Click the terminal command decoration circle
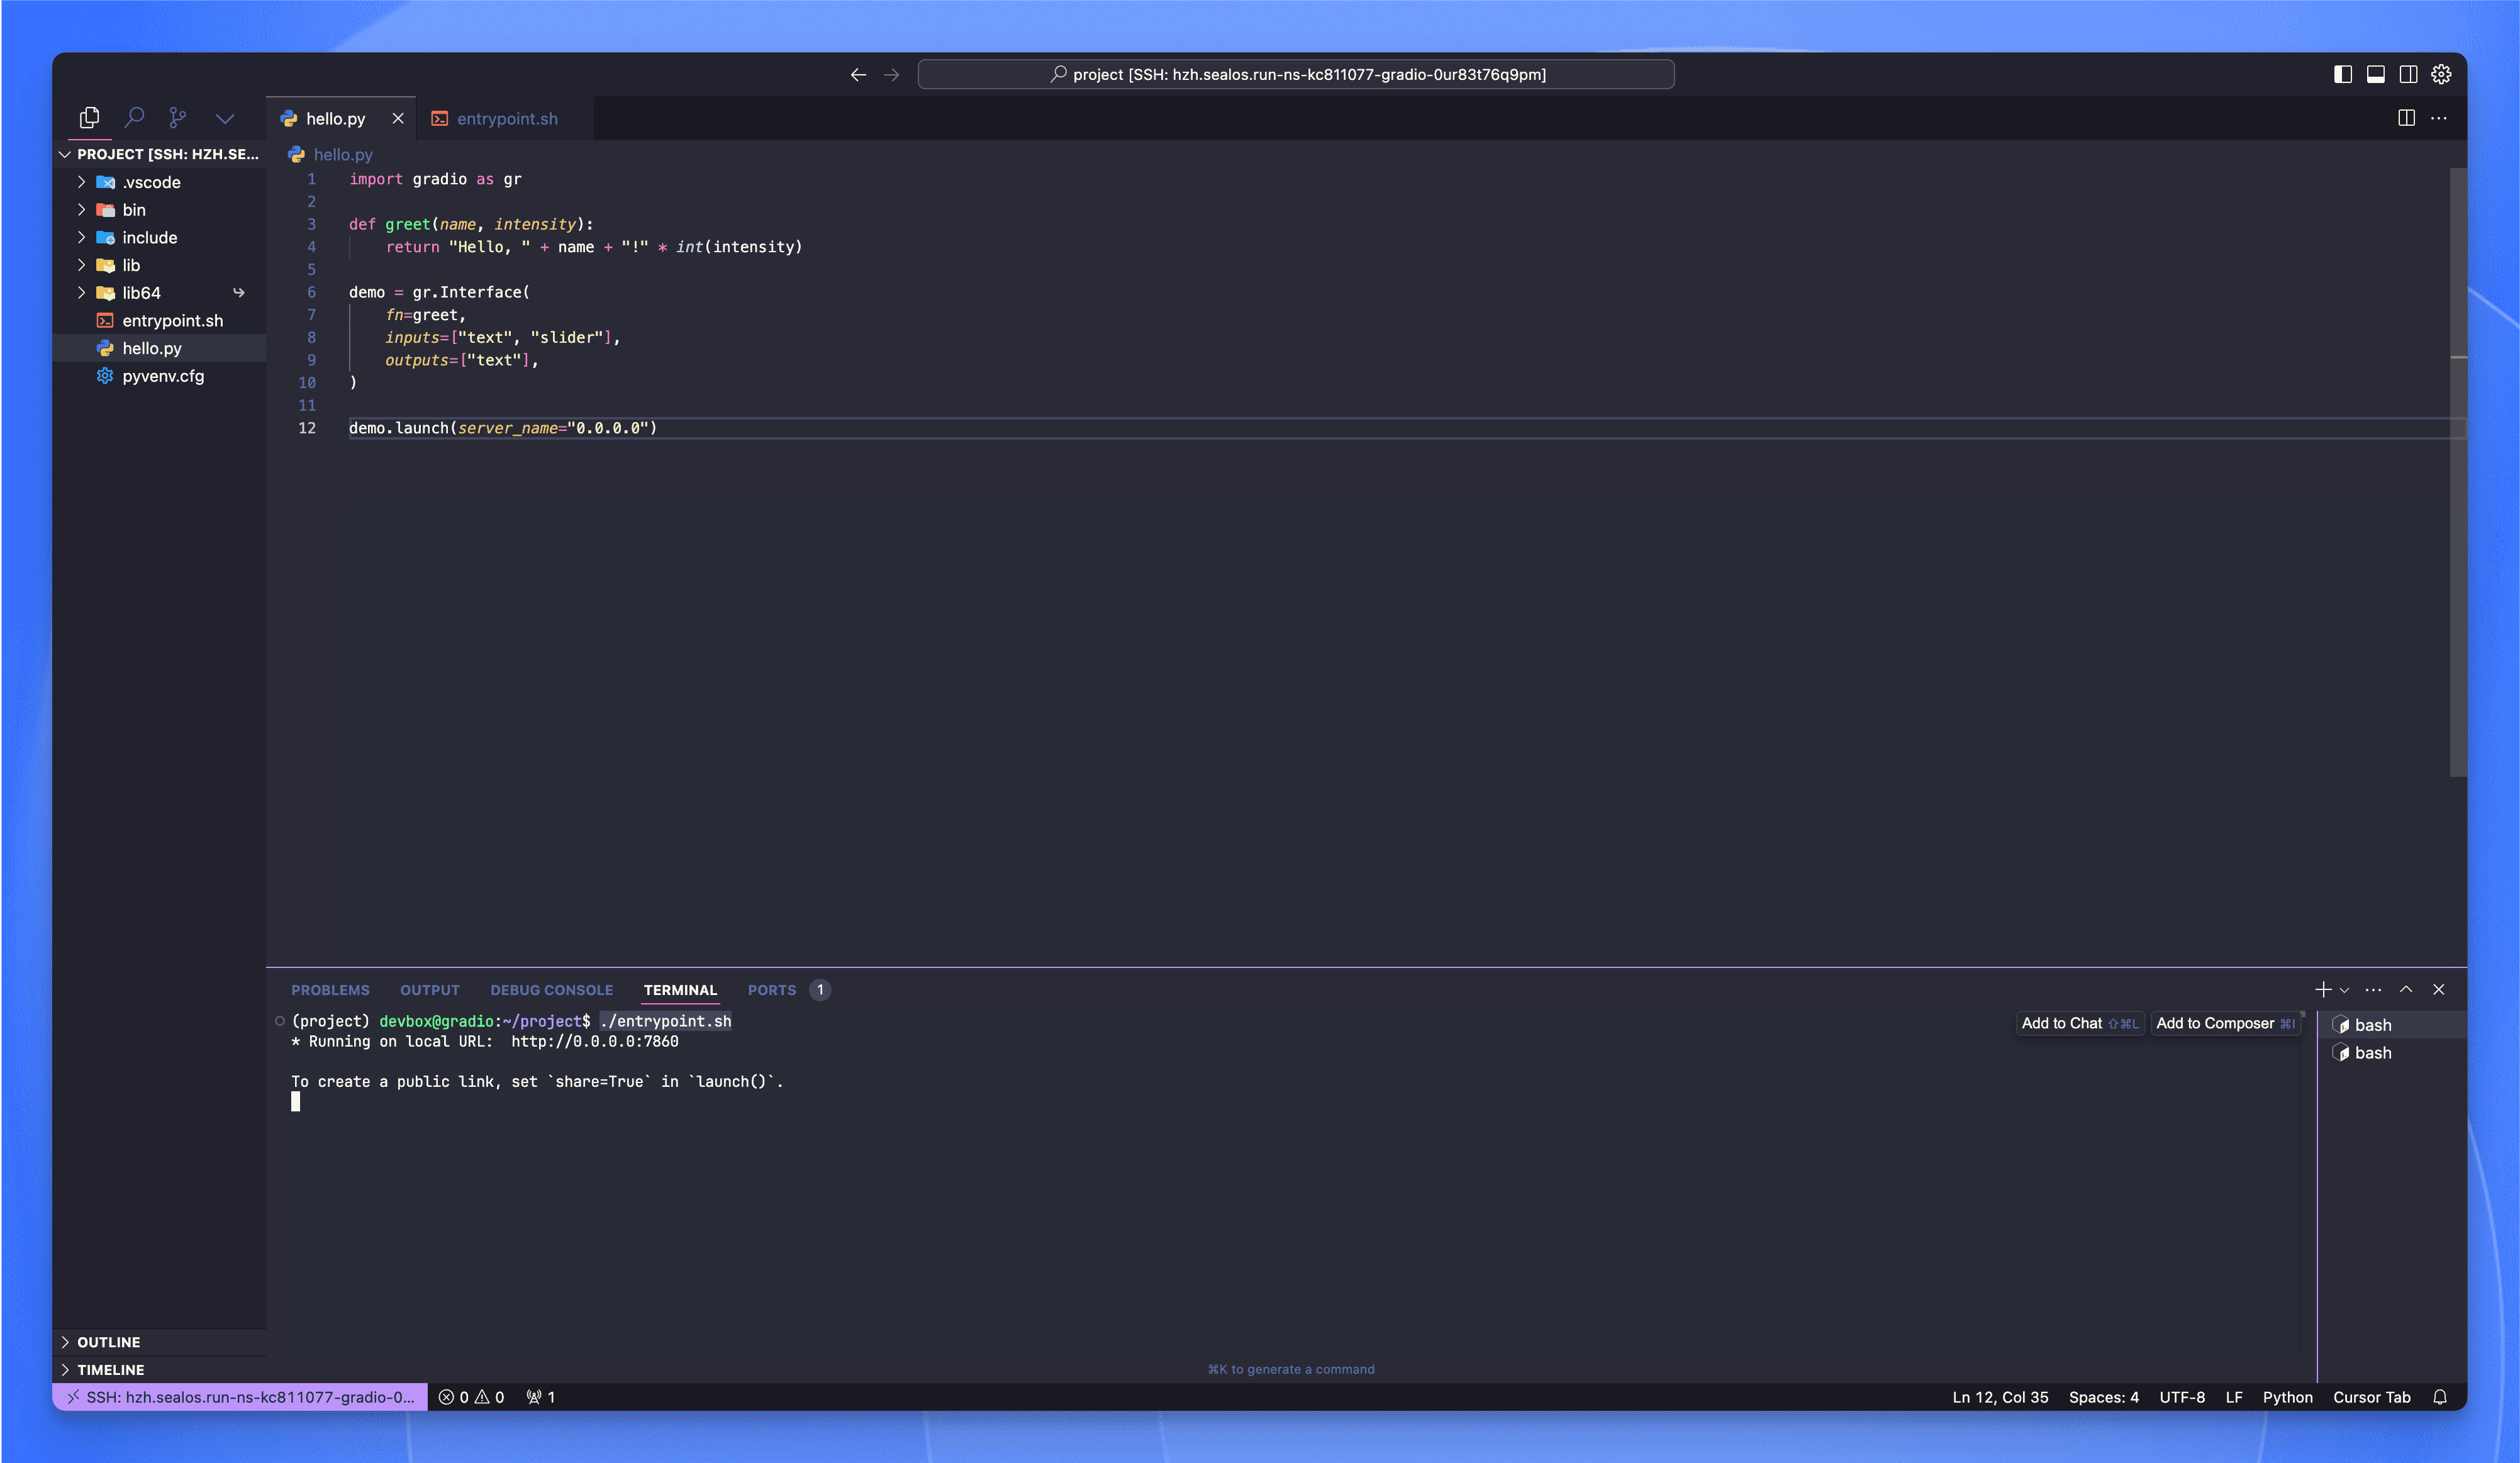The width and height of the screenshot is (2520, 1463). (x=280, y=1021)
